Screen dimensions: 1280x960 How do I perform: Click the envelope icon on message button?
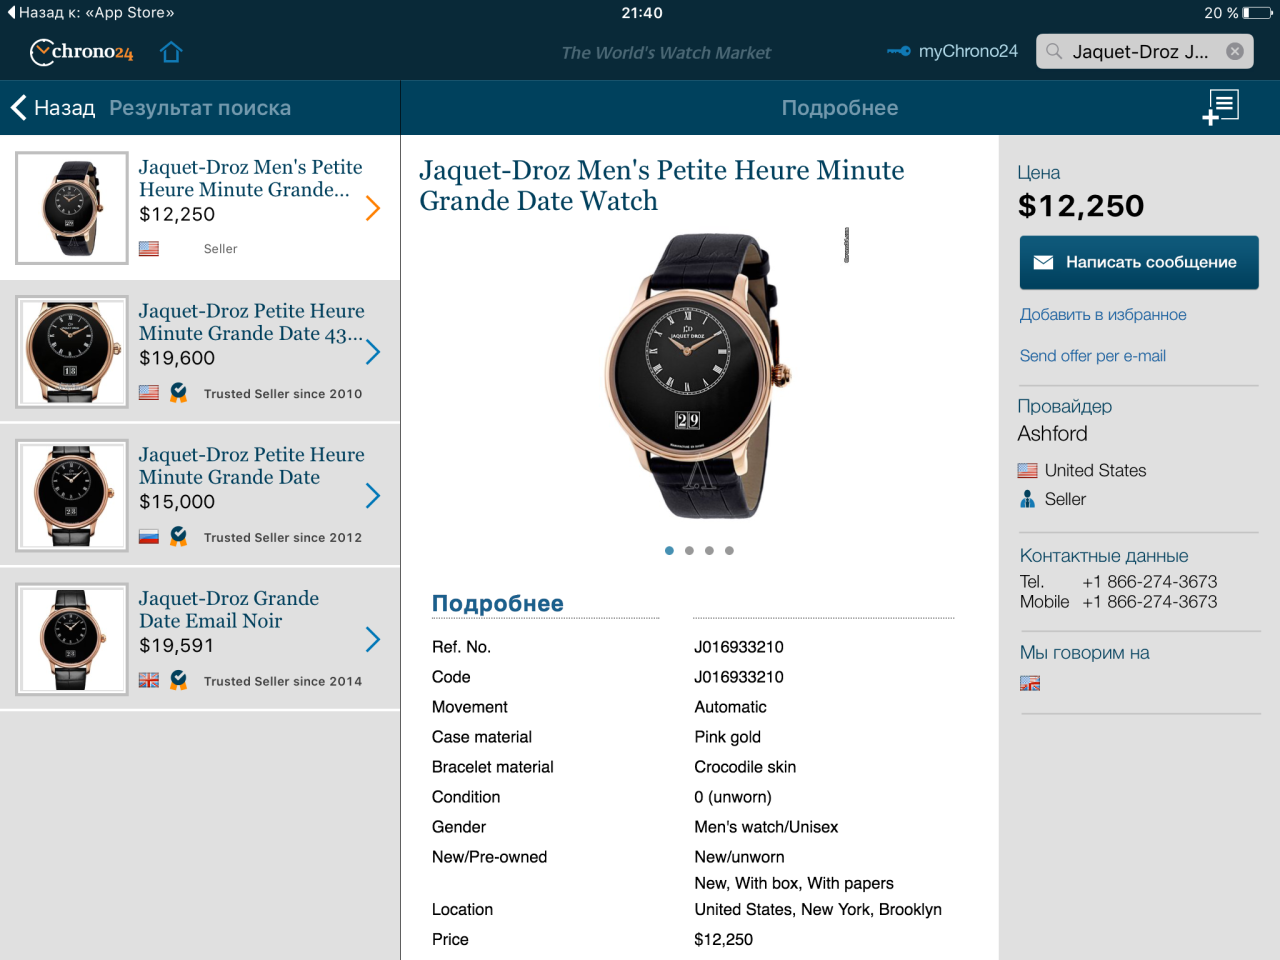1043,262
